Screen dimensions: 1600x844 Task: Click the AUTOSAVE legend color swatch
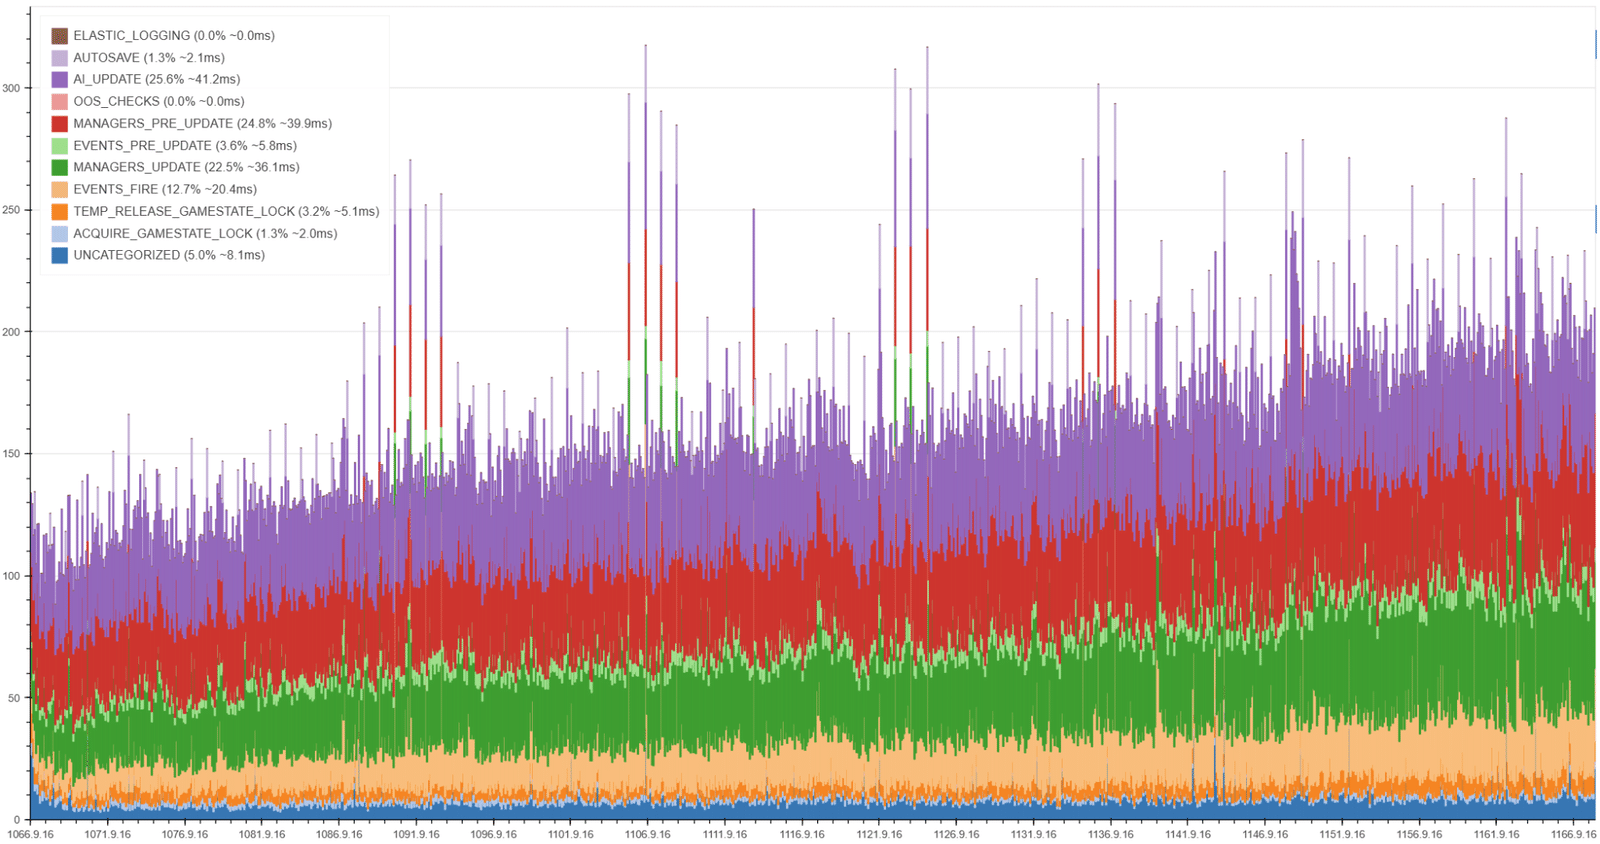point(60,58)
